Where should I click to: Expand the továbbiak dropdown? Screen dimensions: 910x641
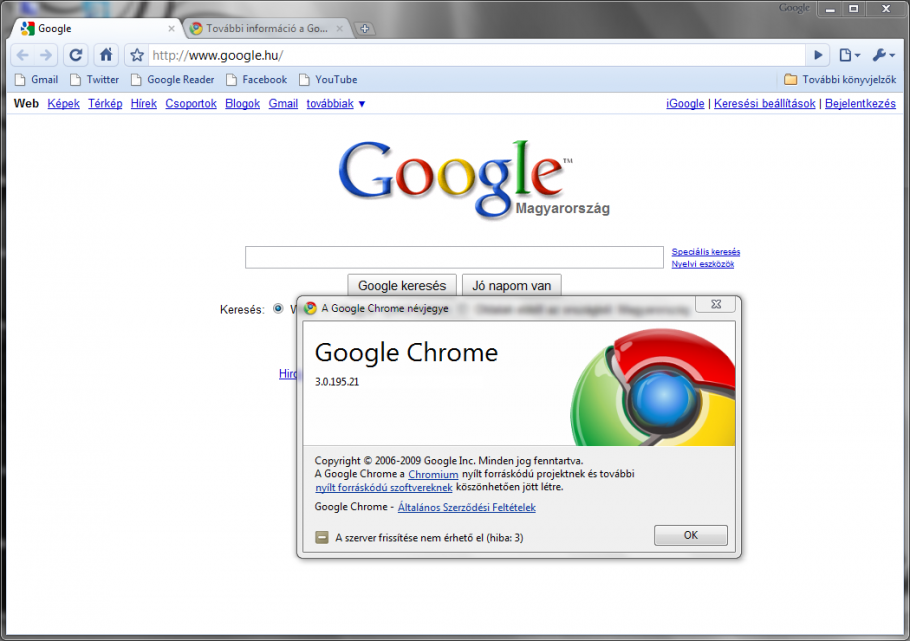[x=335, y=103]
